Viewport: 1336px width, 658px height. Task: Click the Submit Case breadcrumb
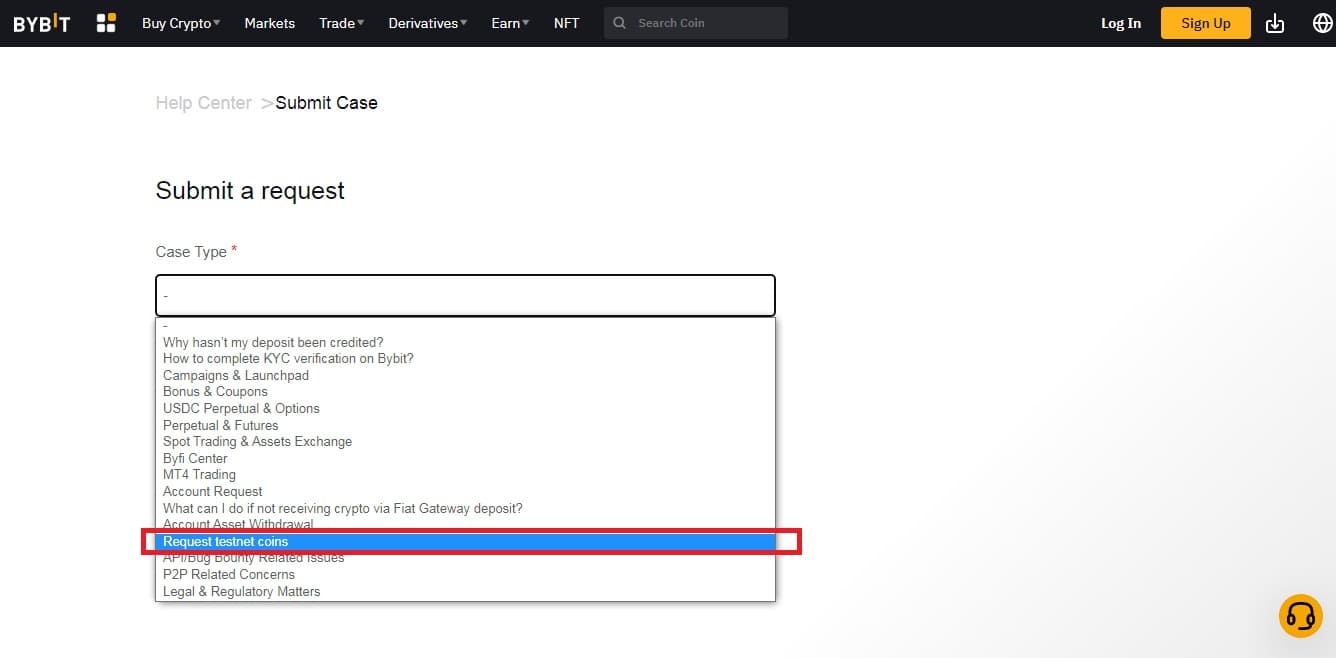pos(327,103)
